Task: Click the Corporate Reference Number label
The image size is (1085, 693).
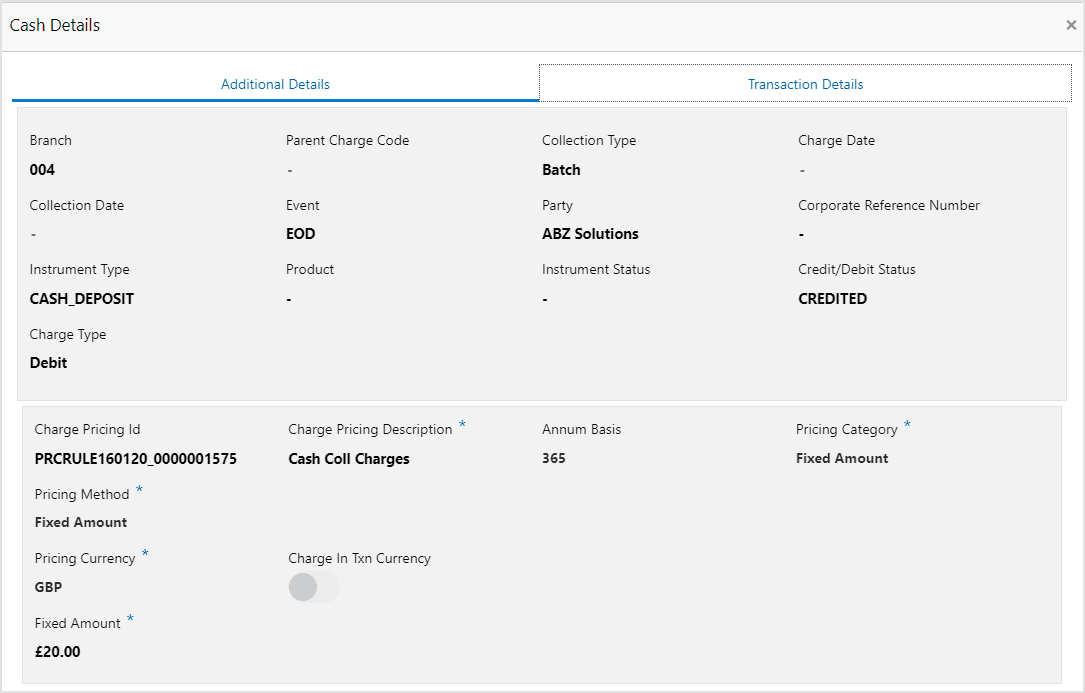Action: point(888,206)
